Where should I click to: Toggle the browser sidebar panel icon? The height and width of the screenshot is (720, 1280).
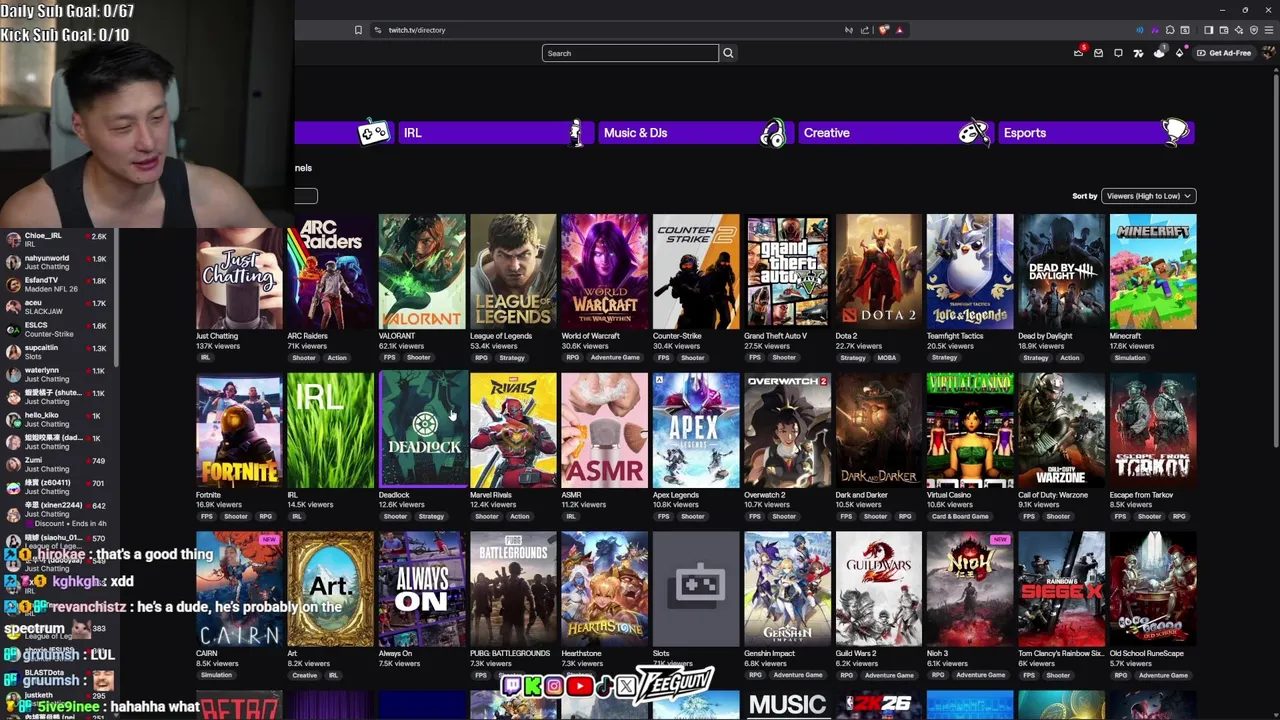(x=1209, y=30)
